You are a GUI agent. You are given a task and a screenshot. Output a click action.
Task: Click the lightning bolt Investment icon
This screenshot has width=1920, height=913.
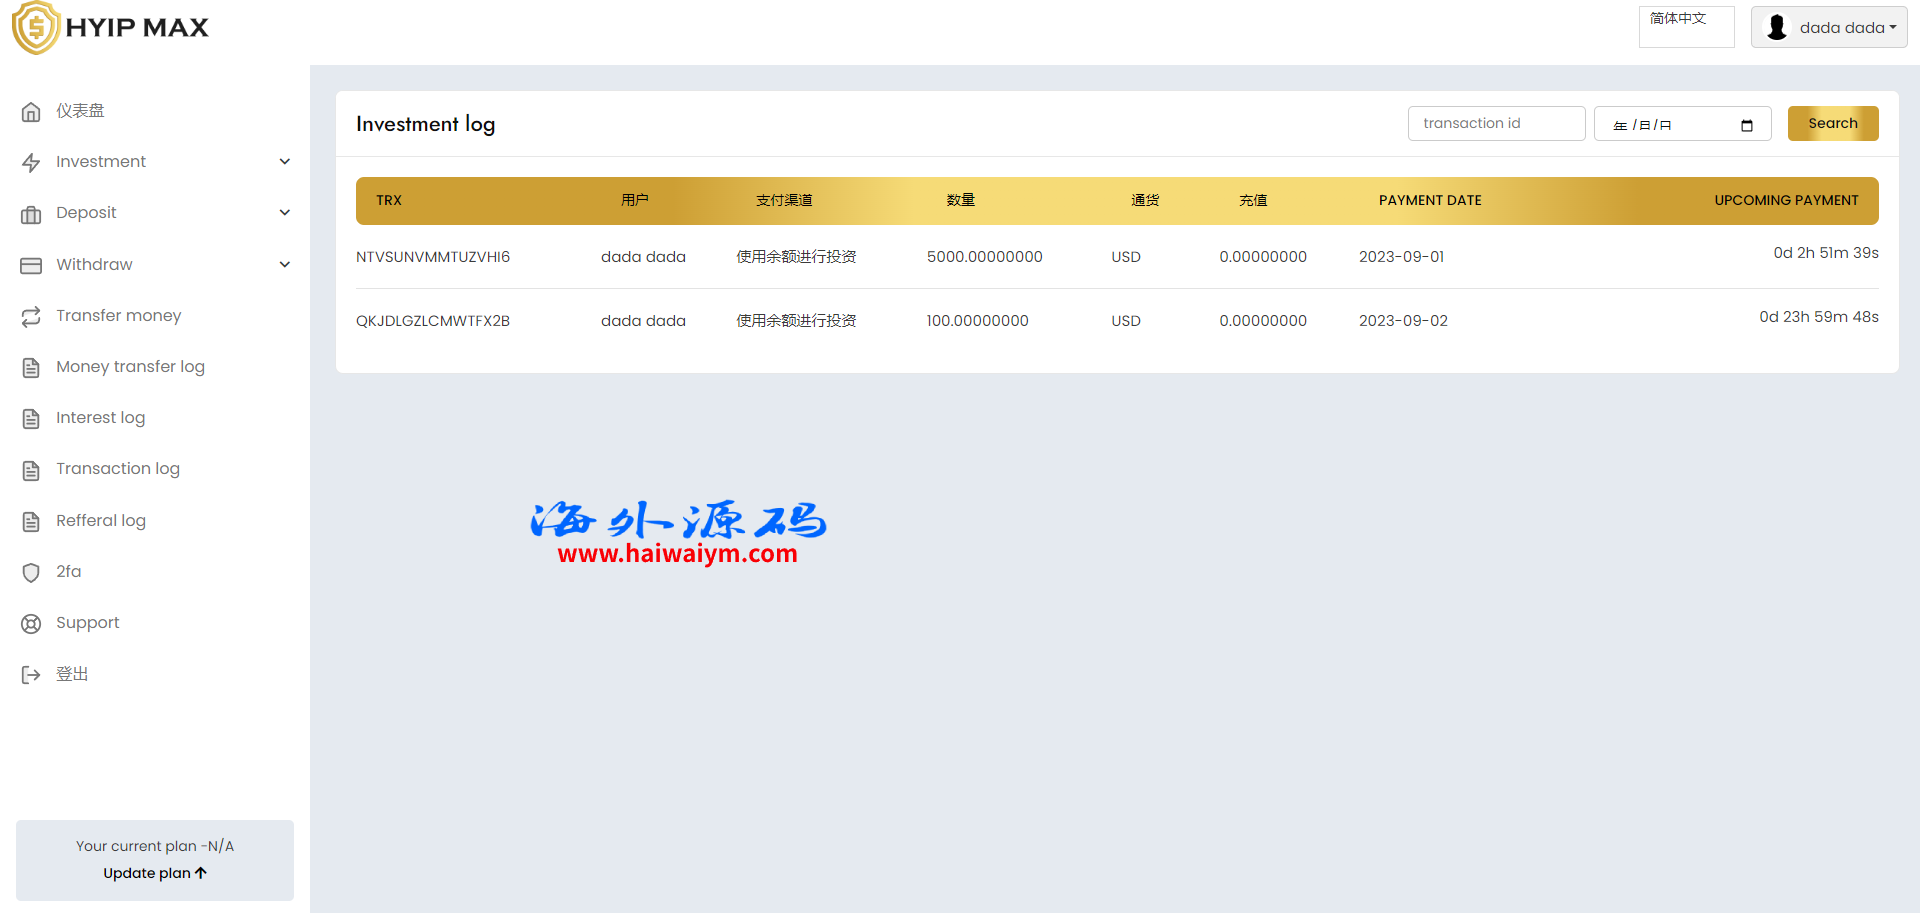[x=31, y=163]
